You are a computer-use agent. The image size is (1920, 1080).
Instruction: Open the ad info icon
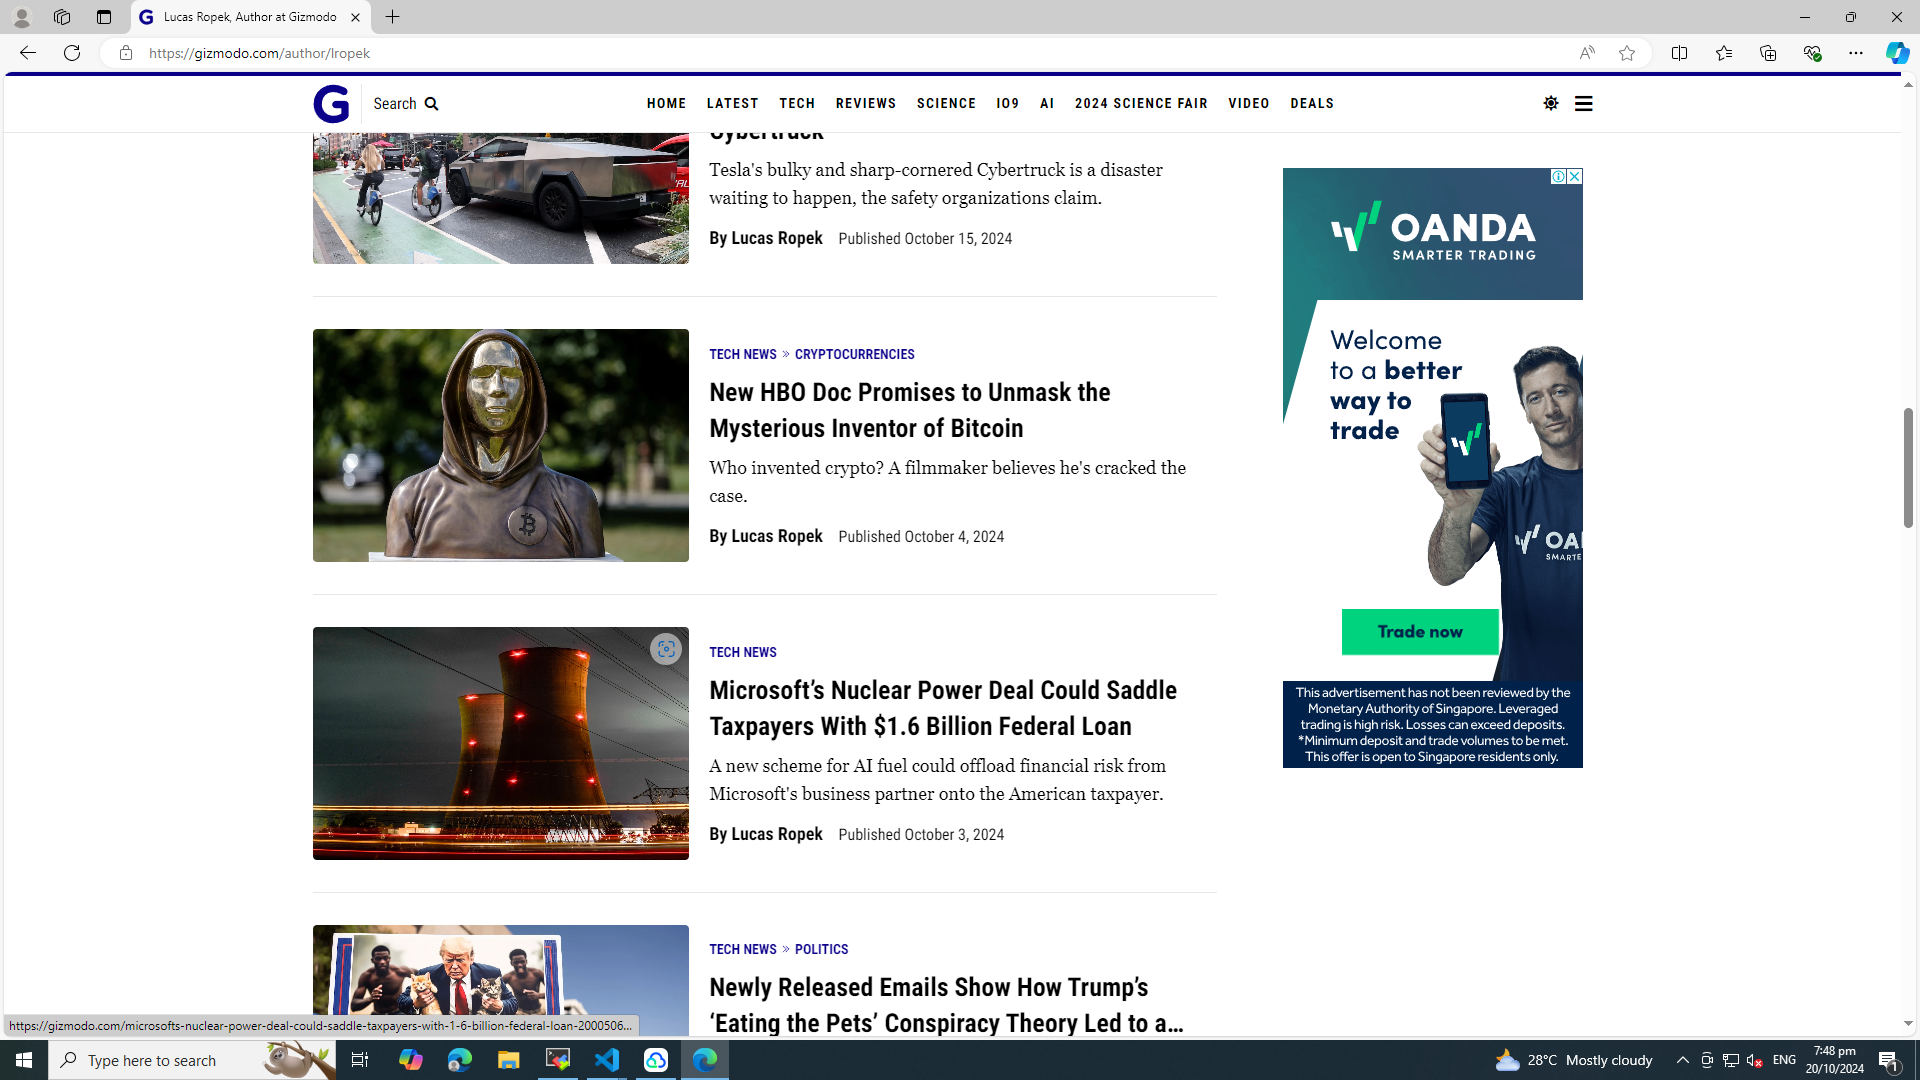click(x=1558, y=177)
